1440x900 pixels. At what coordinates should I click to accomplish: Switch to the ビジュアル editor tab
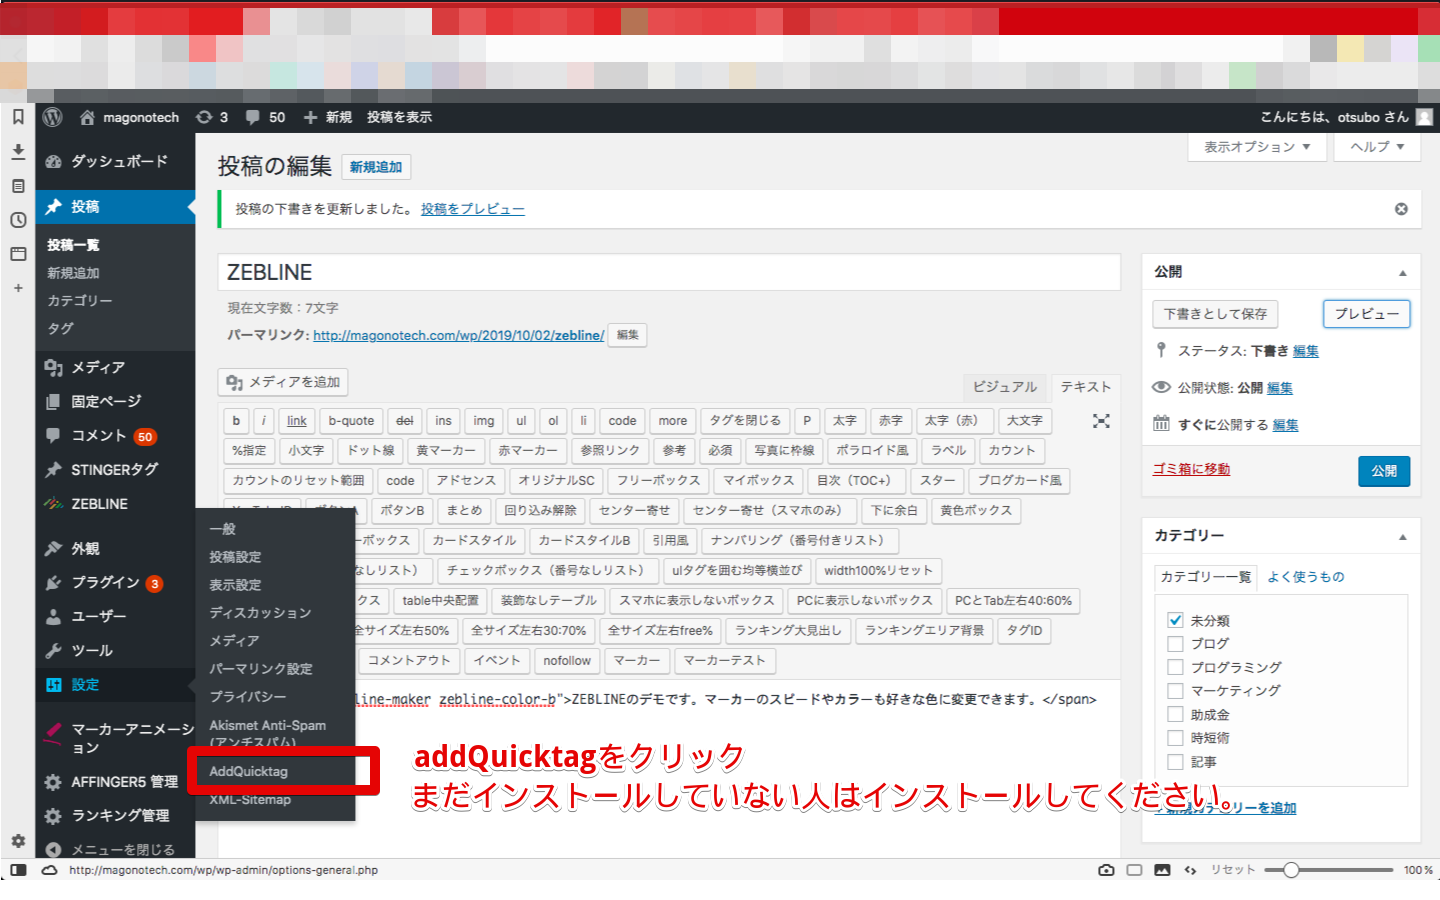(x=1005, y=387)
